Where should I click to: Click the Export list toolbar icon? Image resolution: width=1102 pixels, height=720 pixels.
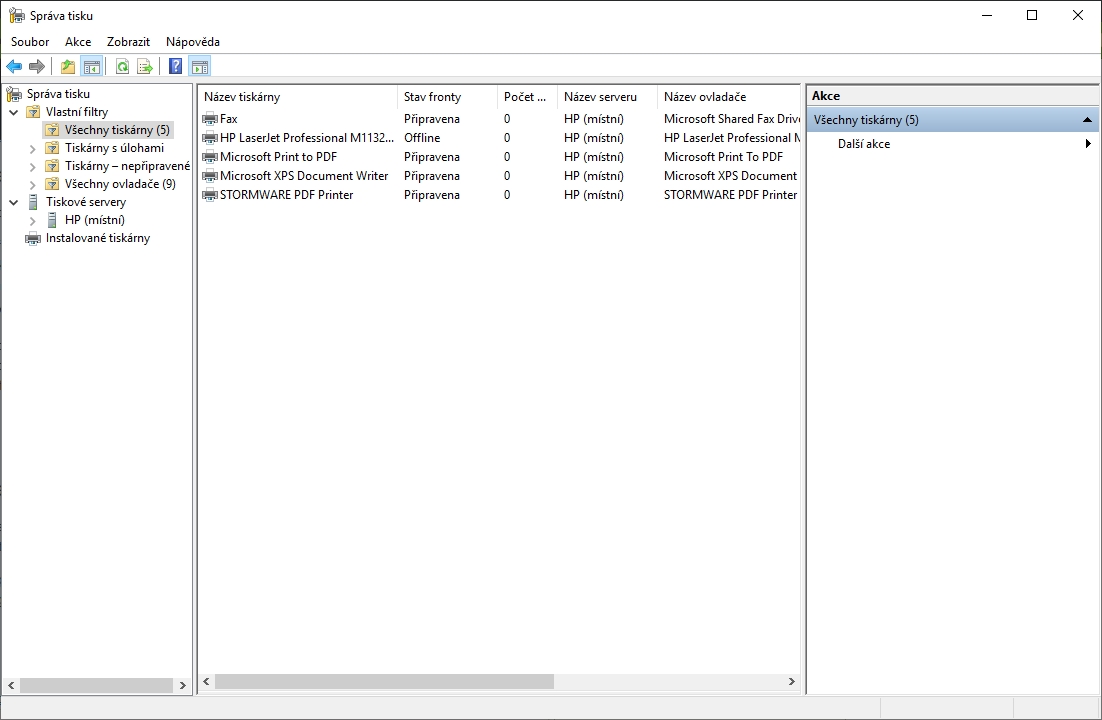pos(144,66)
